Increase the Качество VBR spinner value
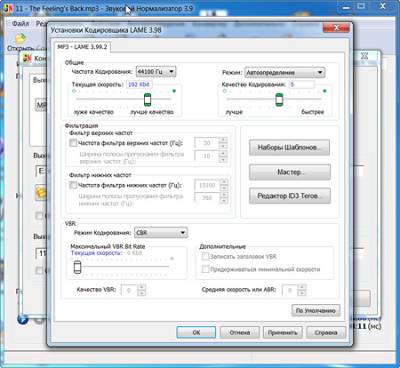The image size is (400, 368). pyautogui.click(x=142, y=287)
